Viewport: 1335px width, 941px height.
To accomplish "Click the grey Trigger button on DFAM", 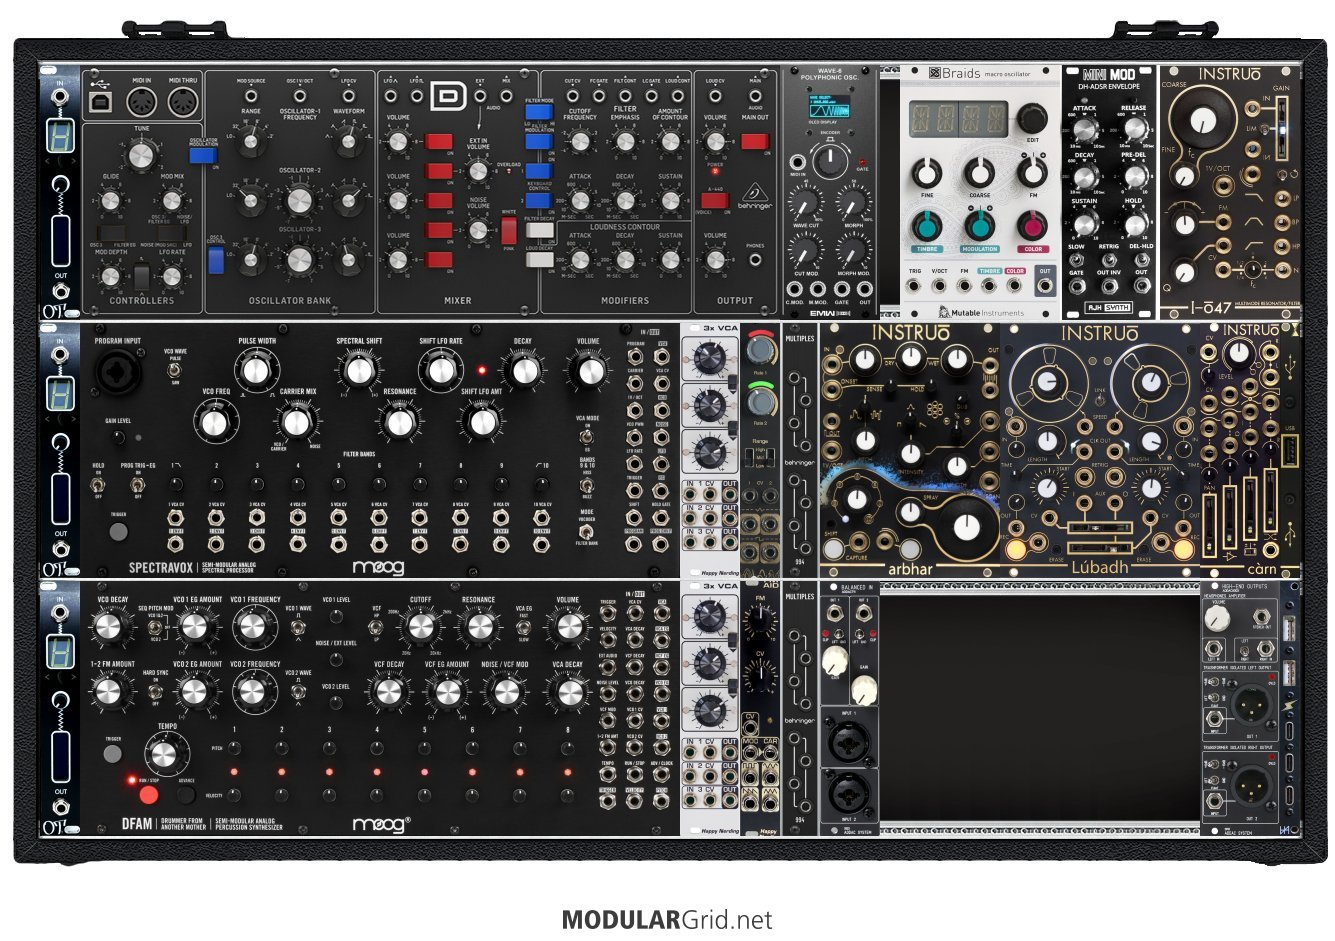I will point(112,752).
